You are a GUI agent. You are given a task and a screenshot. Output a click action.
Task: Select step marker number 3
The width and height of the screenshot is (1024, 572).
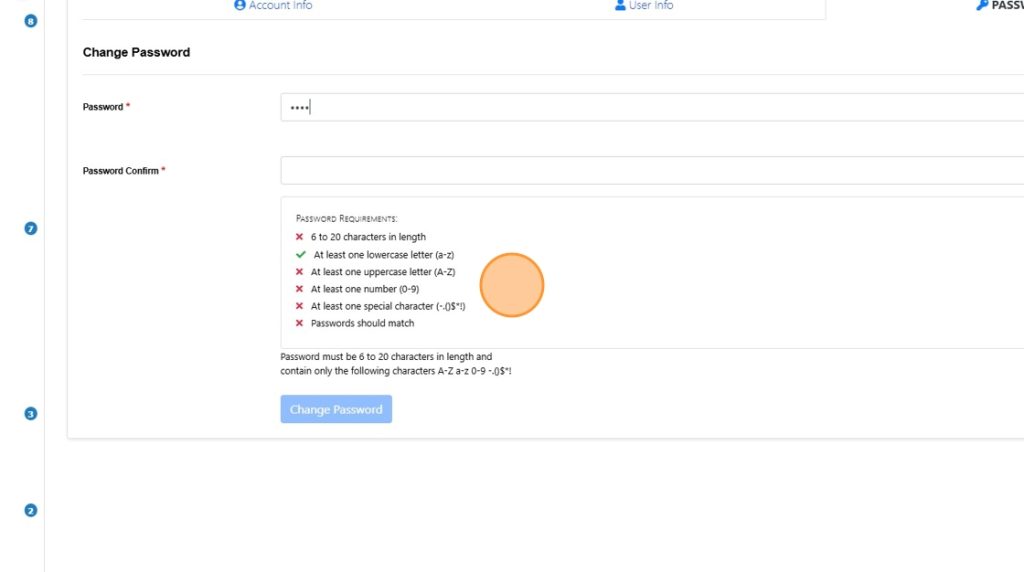[30, 414]
